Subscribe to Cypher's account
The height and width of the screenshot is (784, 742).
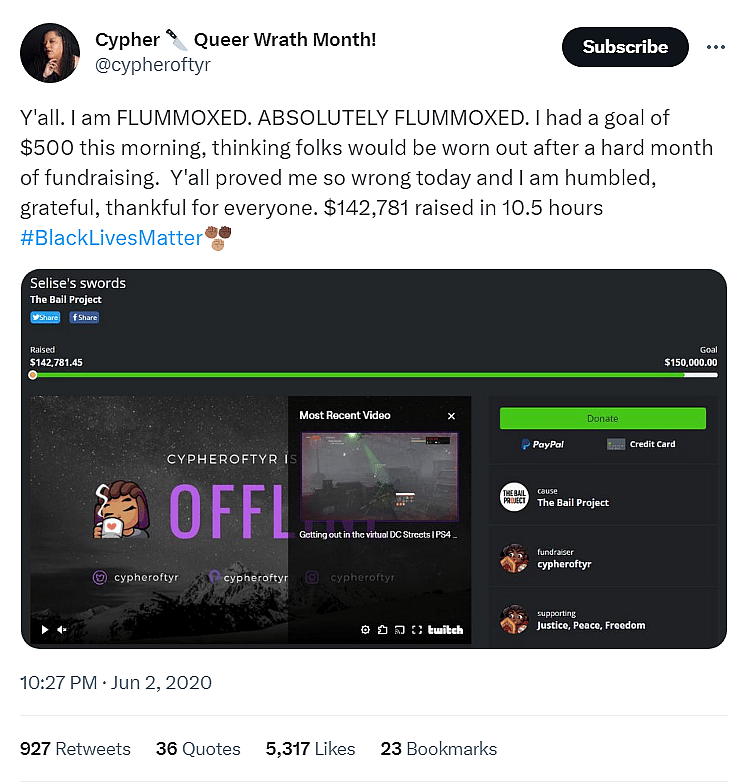click(x=625, y=47)
